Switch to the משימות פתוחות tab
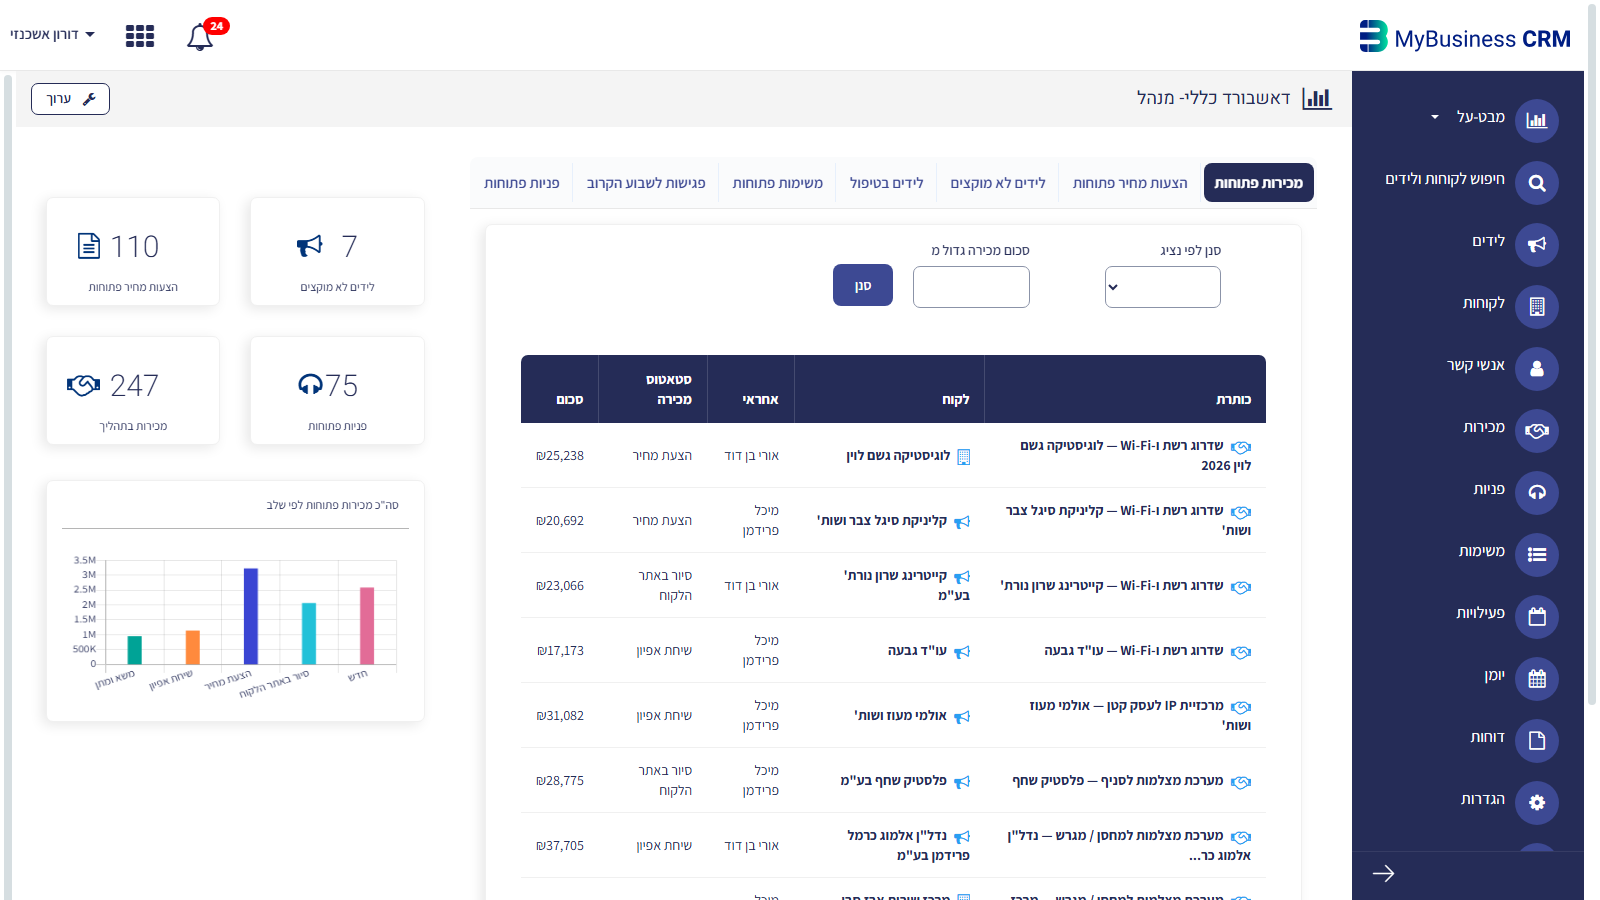The image size is (1600, 900). point(778,183)
